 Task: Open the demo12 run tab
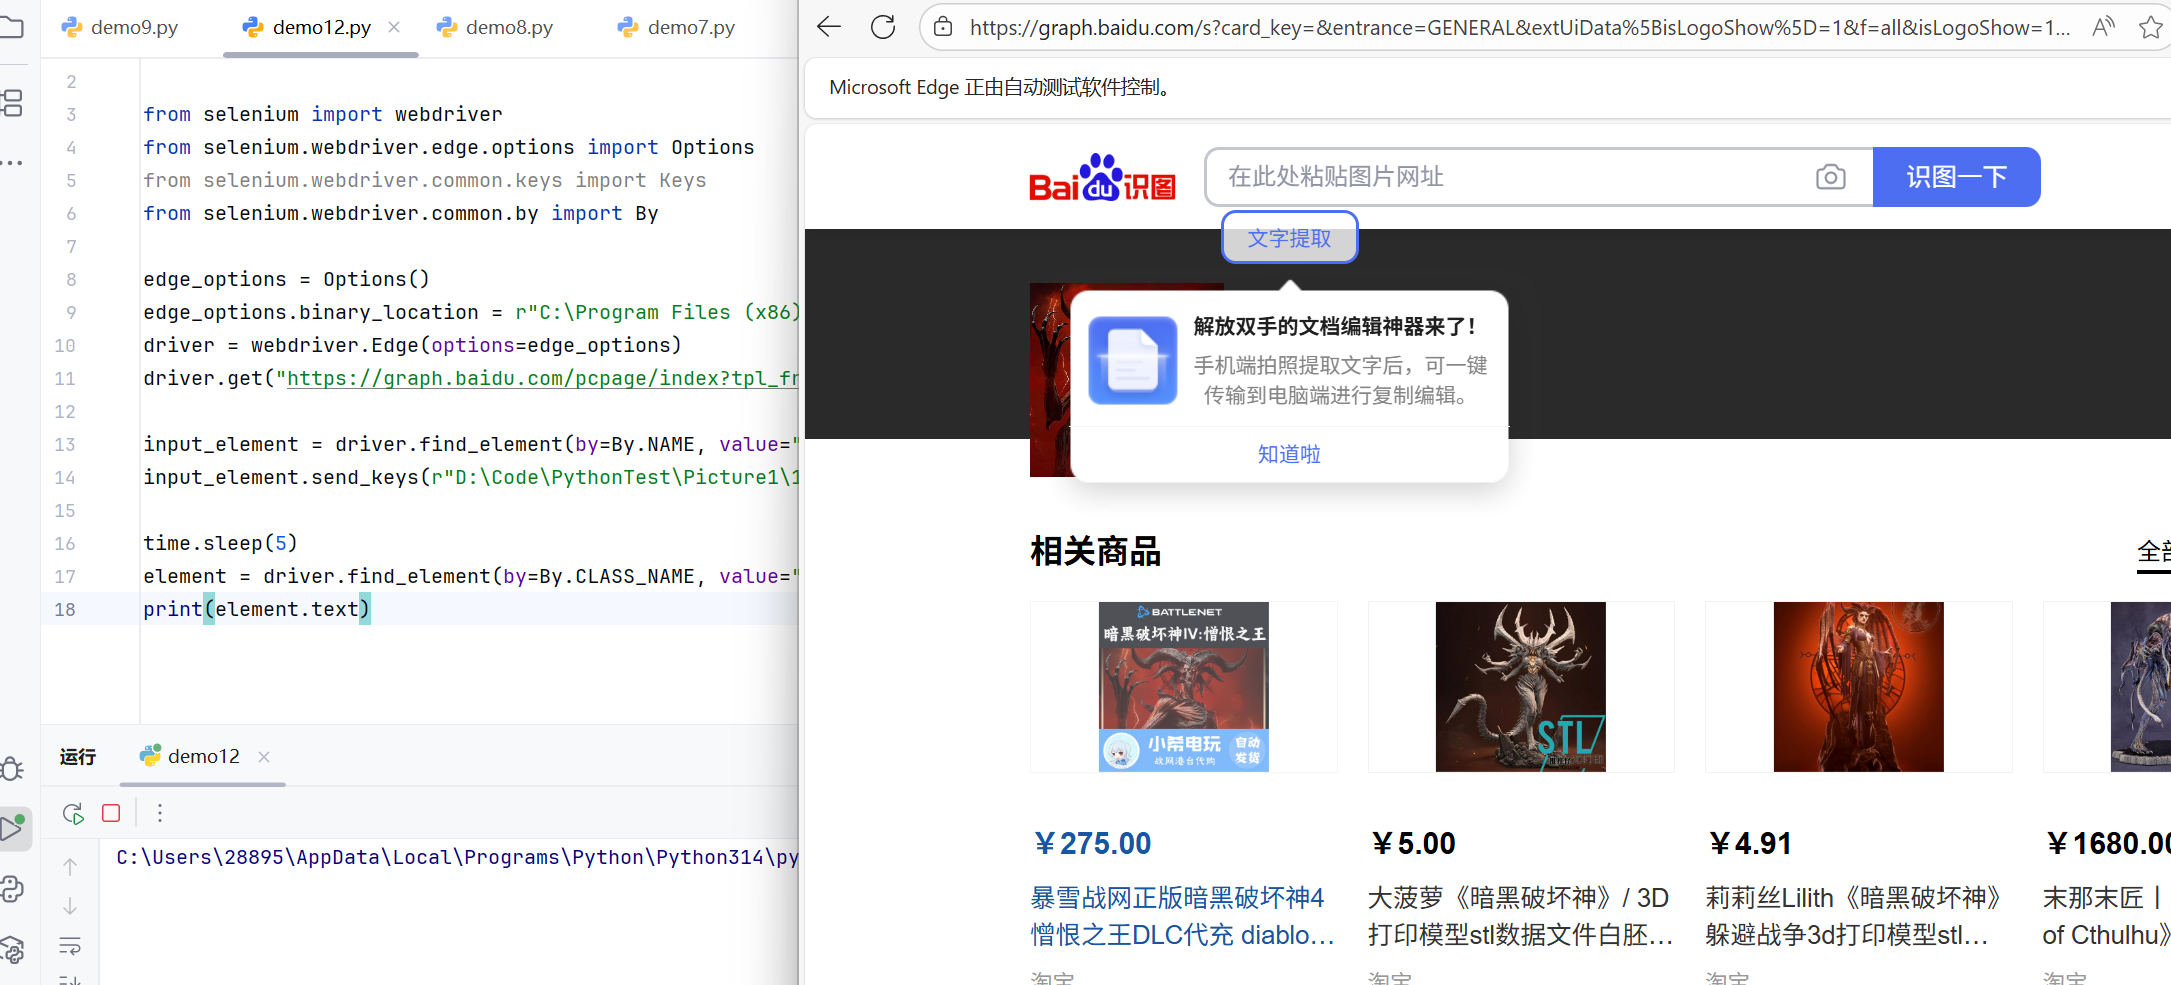point(191,756)
